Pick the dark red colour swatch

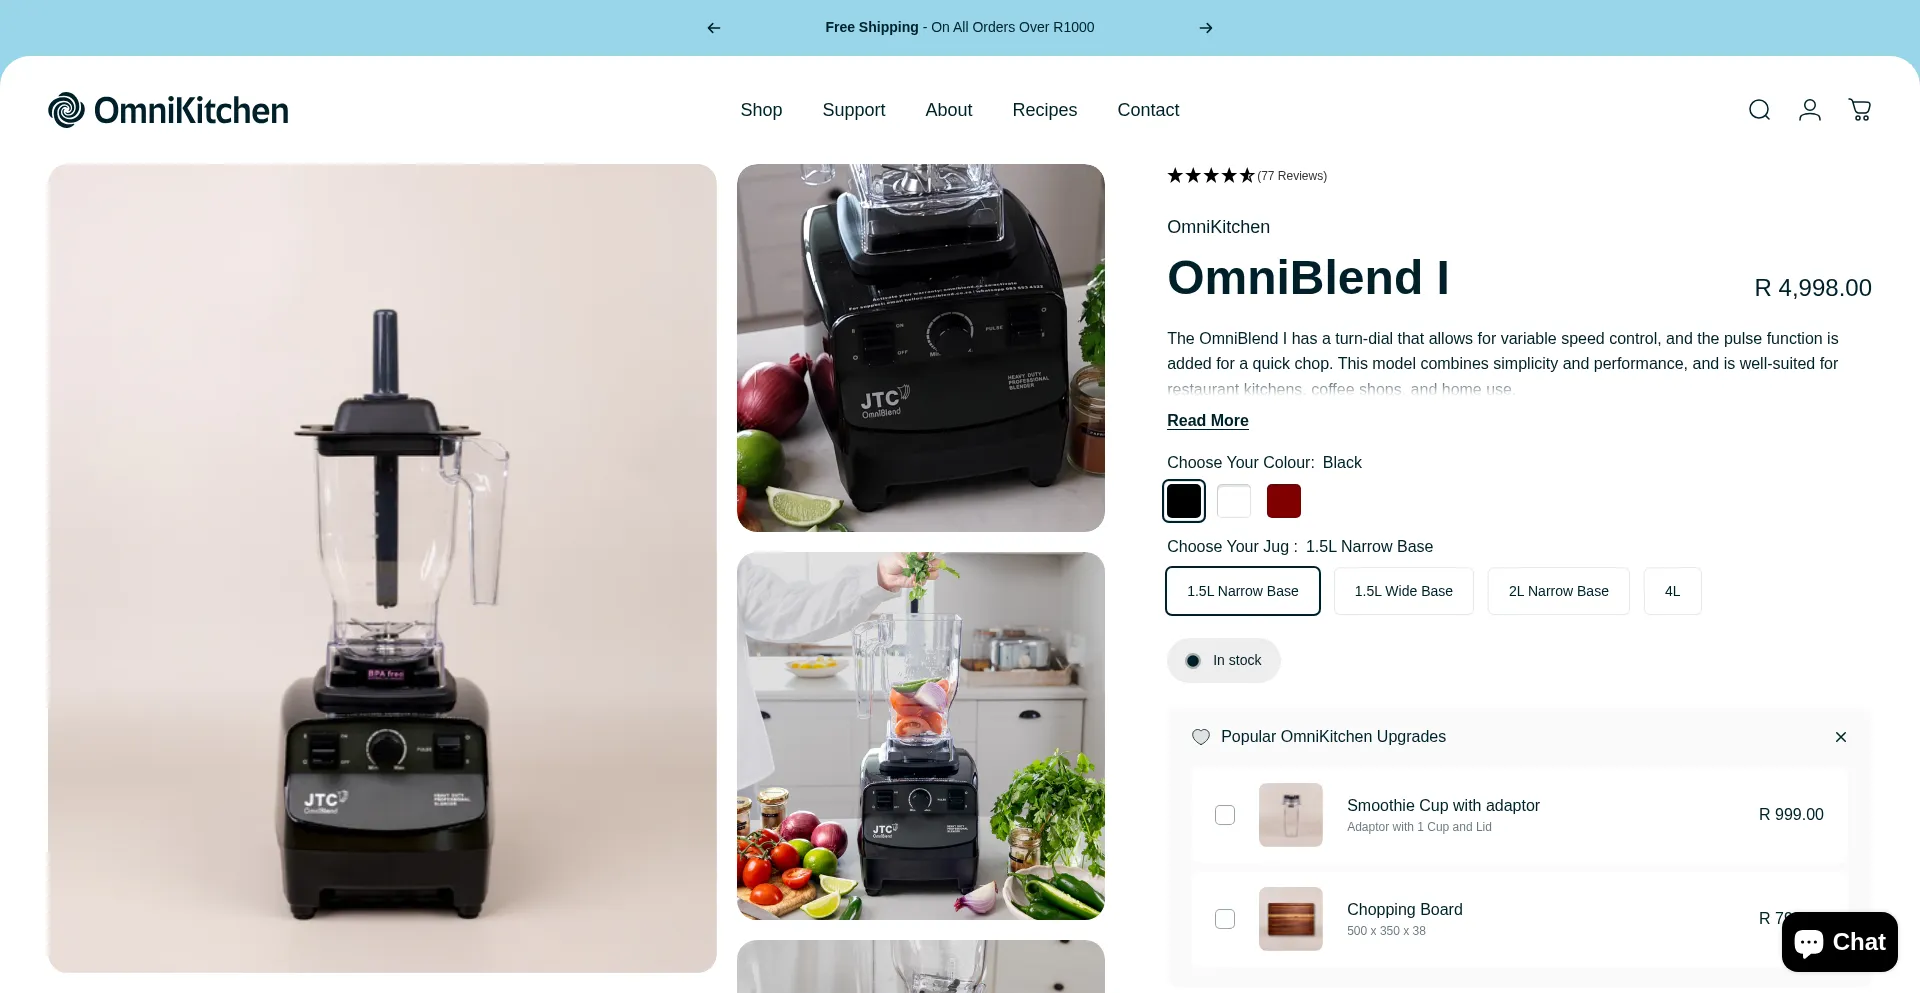coord(1283,501)
